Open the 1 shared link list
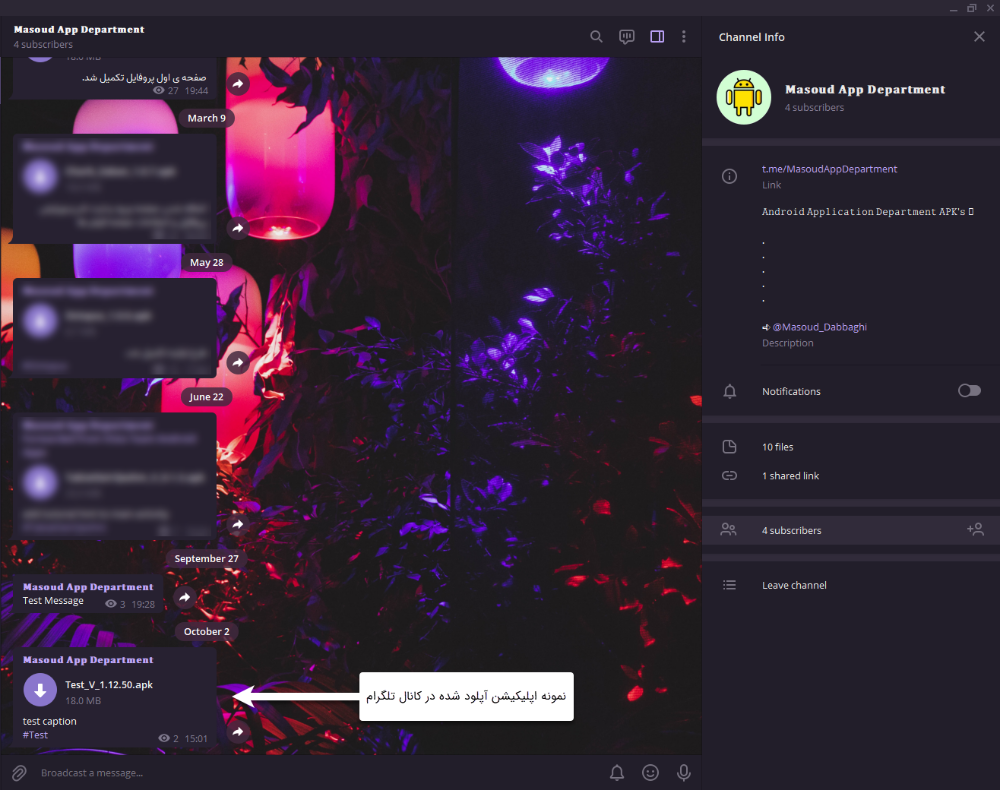This screenshot has height=790, width=1000. (x=851, y=476)
